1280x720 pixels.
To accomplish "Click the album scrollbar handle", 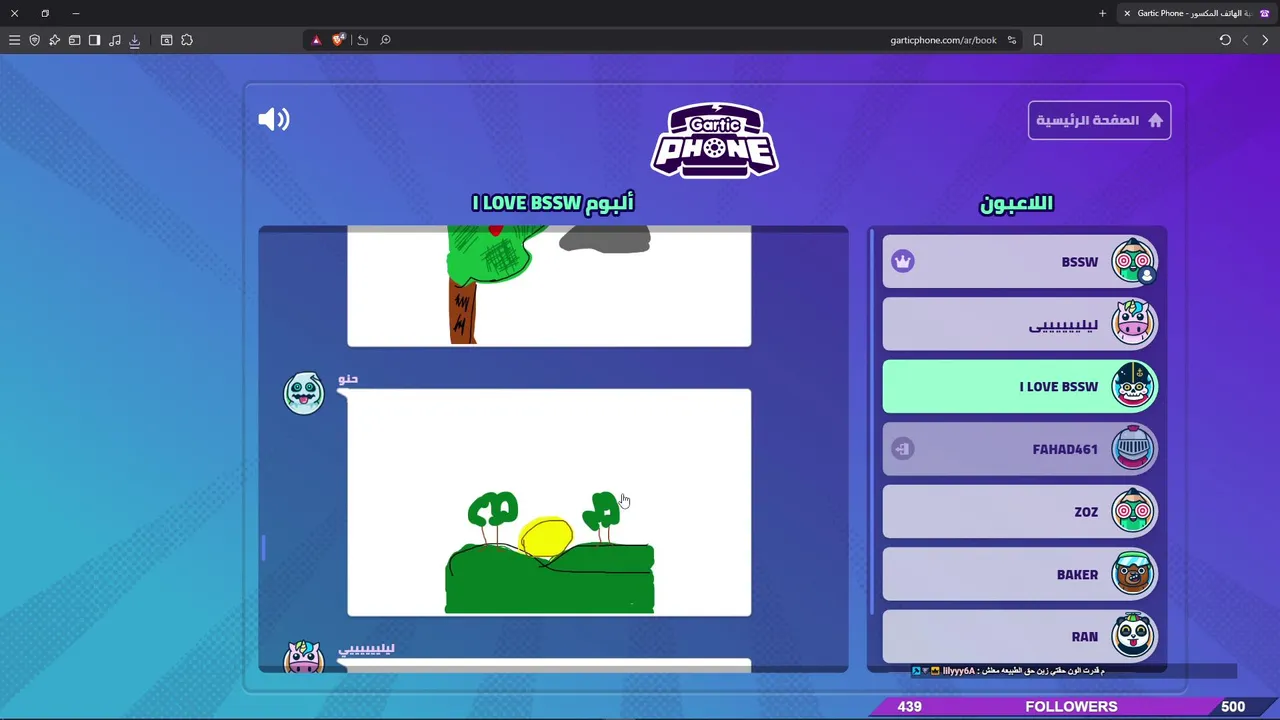I will coord(264,548).
